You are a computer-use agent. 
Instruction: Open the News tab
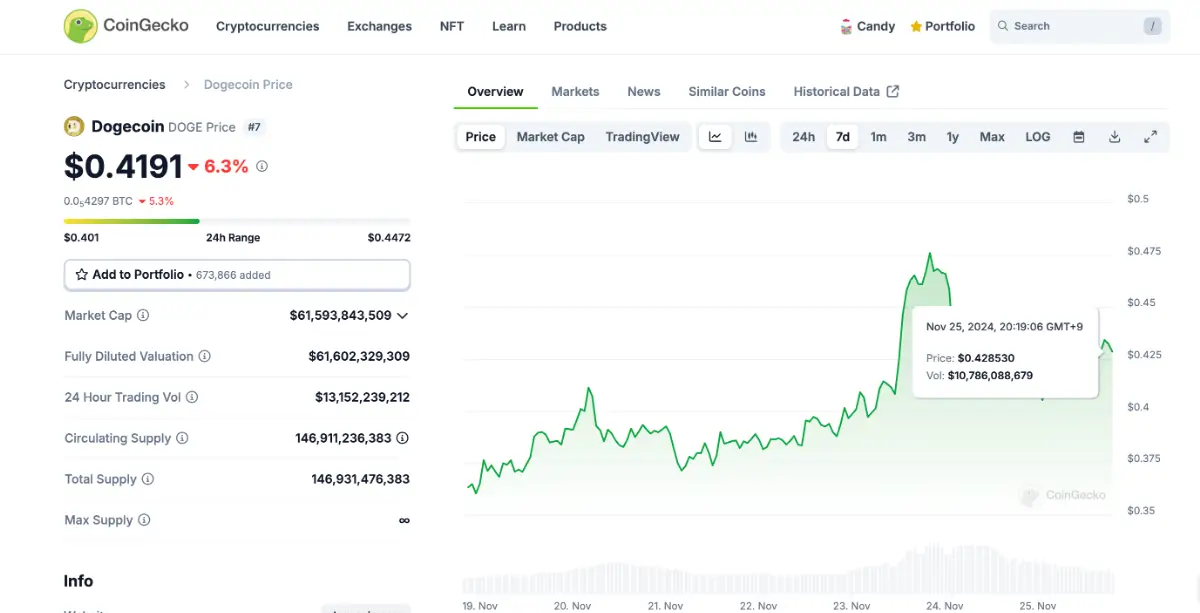(x=643, y=91)
